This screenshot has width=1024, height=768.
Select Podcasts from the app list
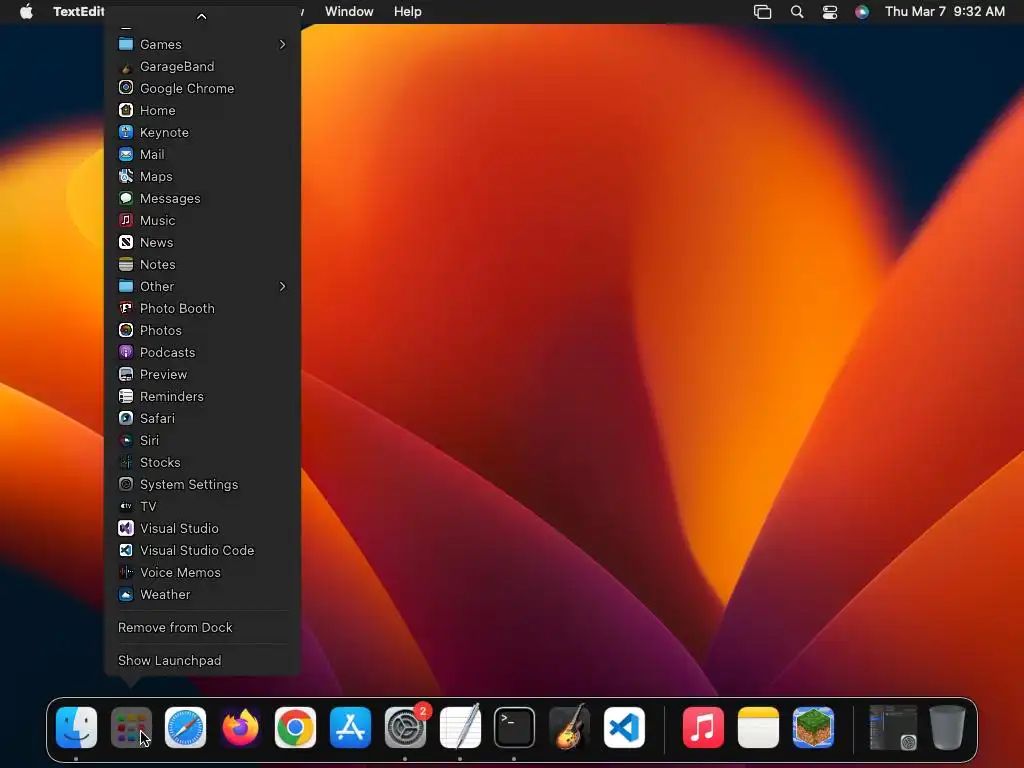202,352
